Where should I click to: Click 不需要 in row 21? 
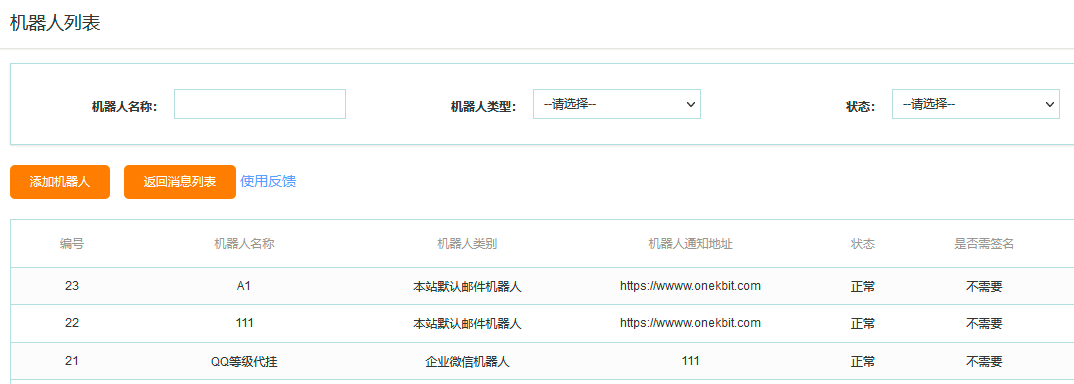pyautogui.click(x=984, y=361)
